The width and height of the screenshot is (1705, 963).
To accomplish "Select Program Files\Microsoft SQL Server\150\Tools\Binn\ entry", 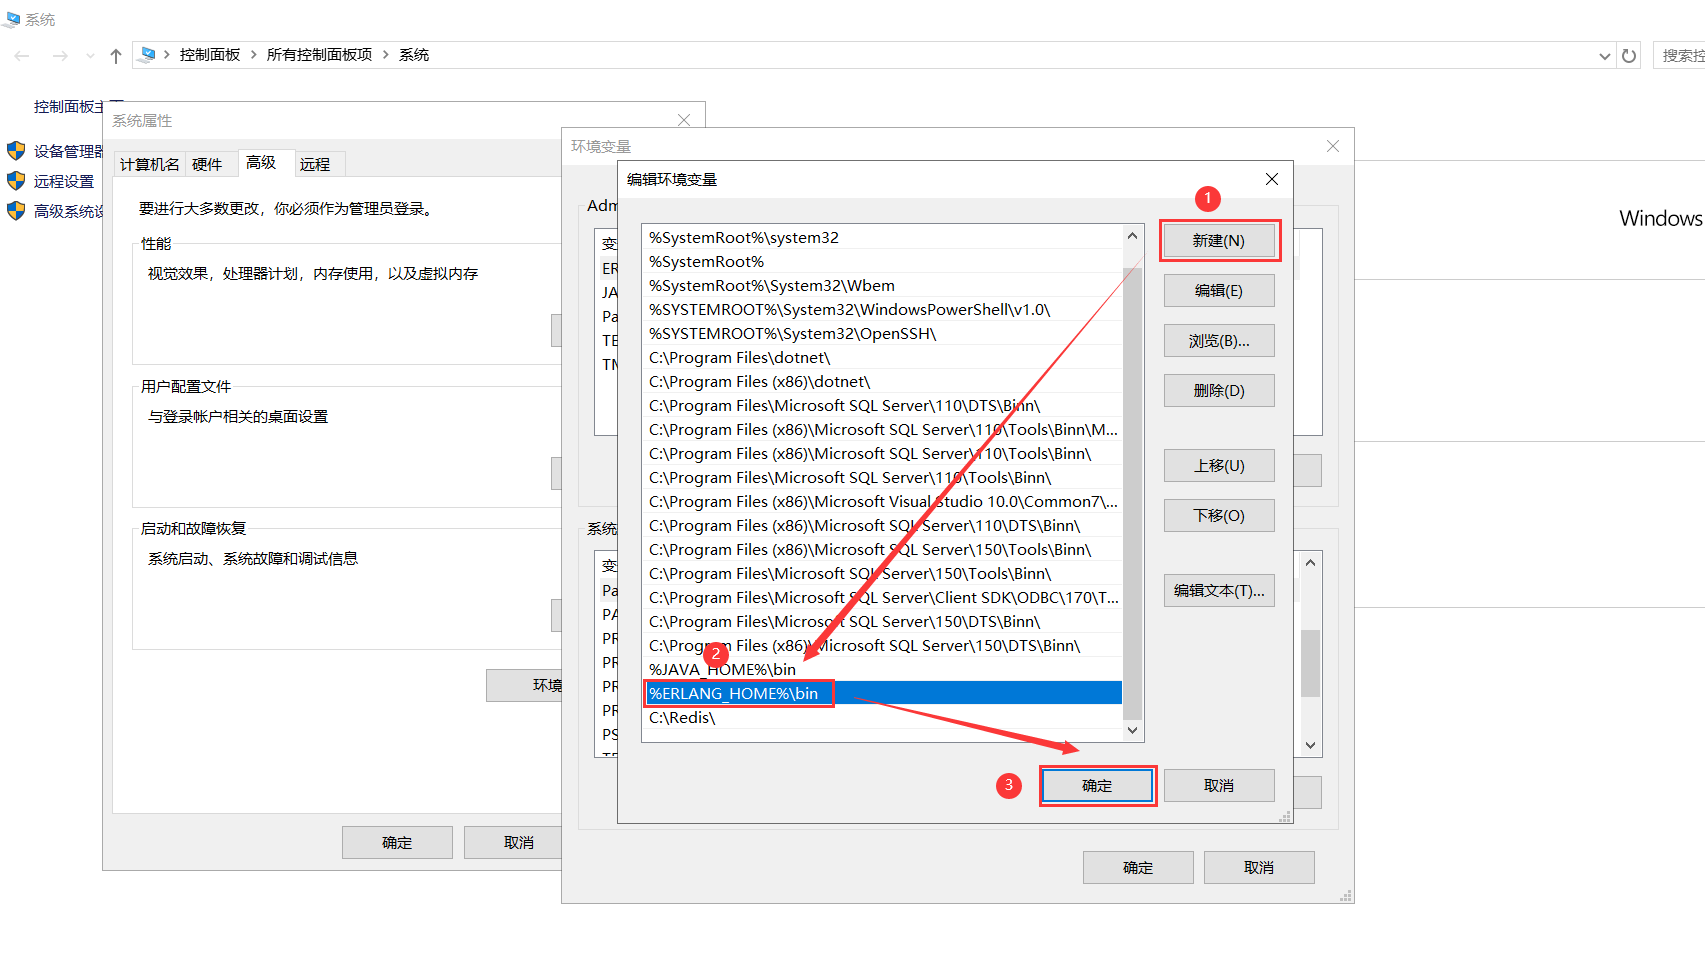I will (882, 574).
